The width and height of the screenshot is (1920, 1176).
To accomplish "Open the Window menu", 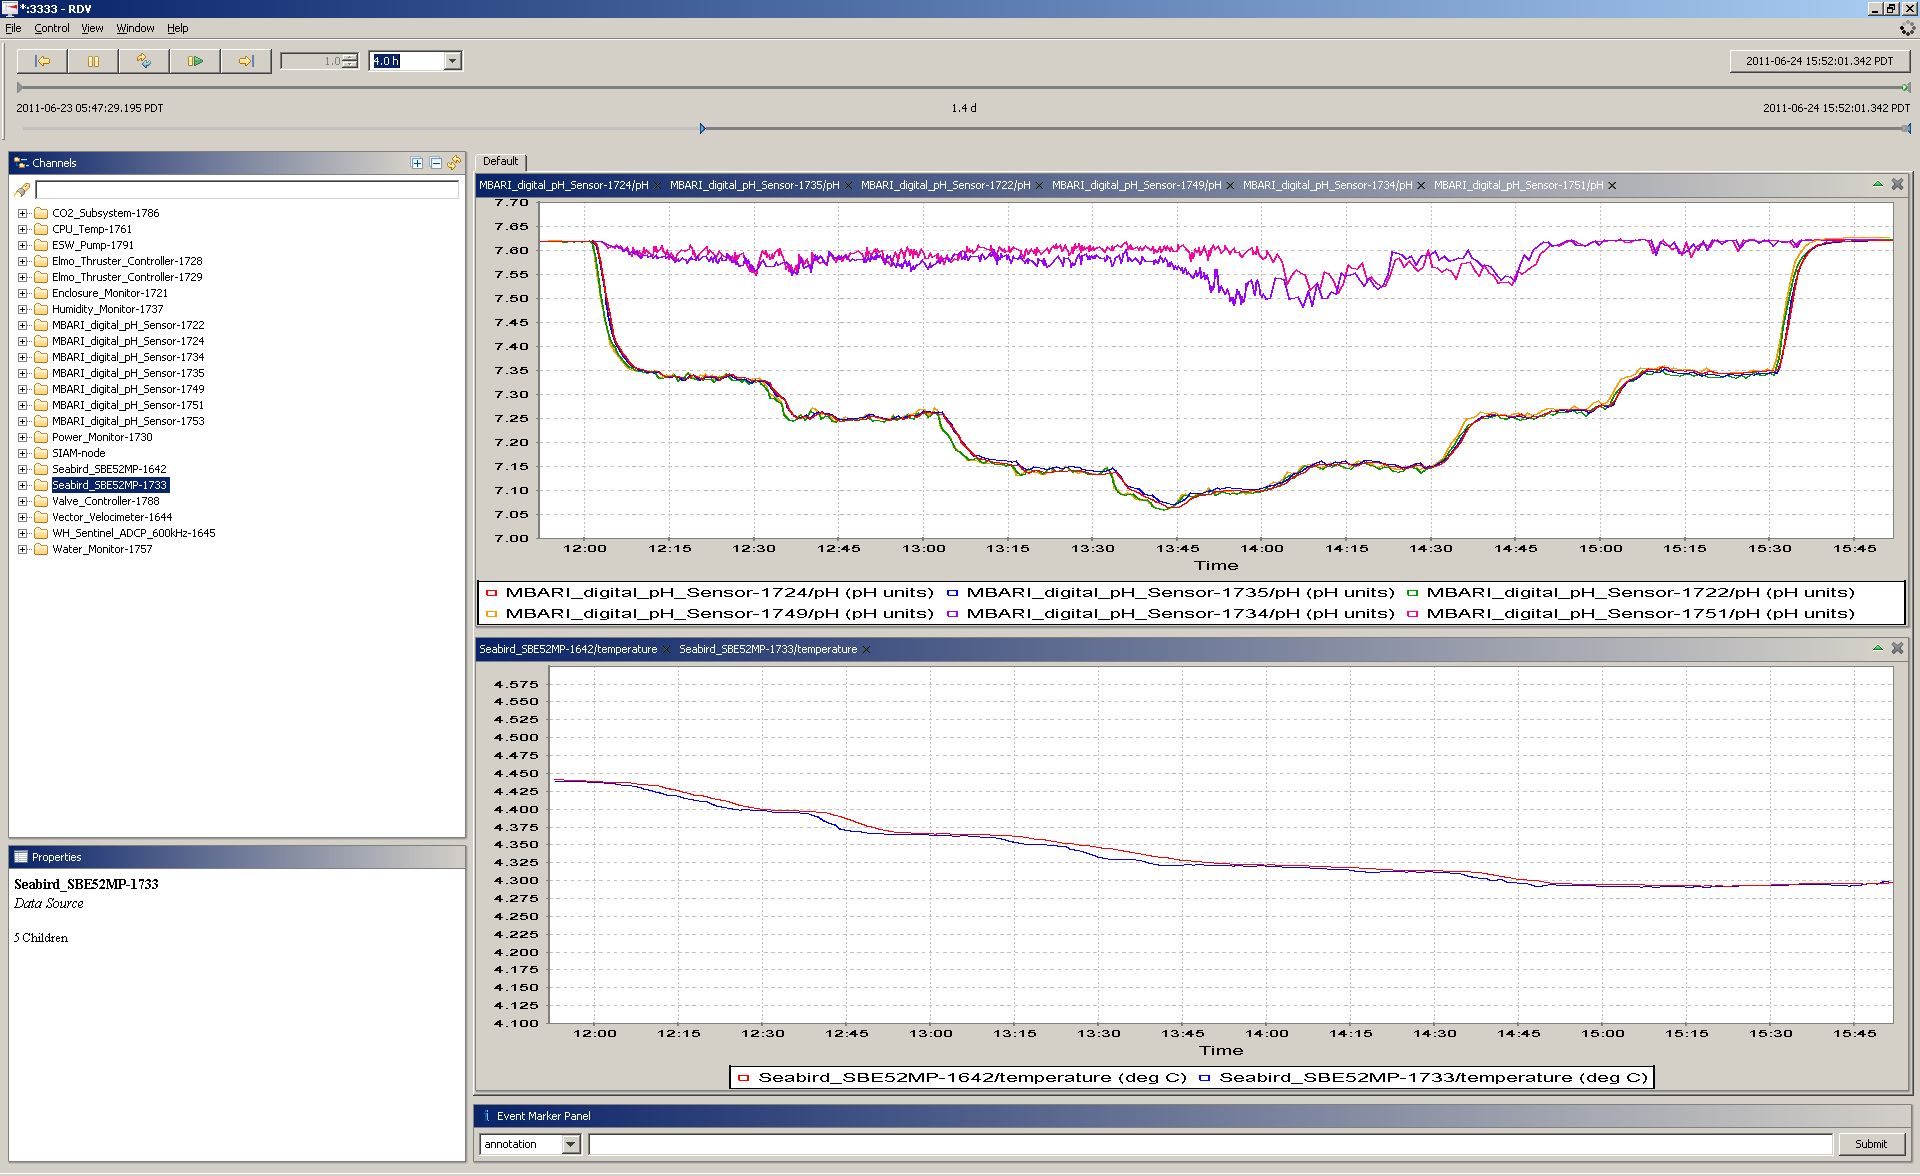I will 135,28.
